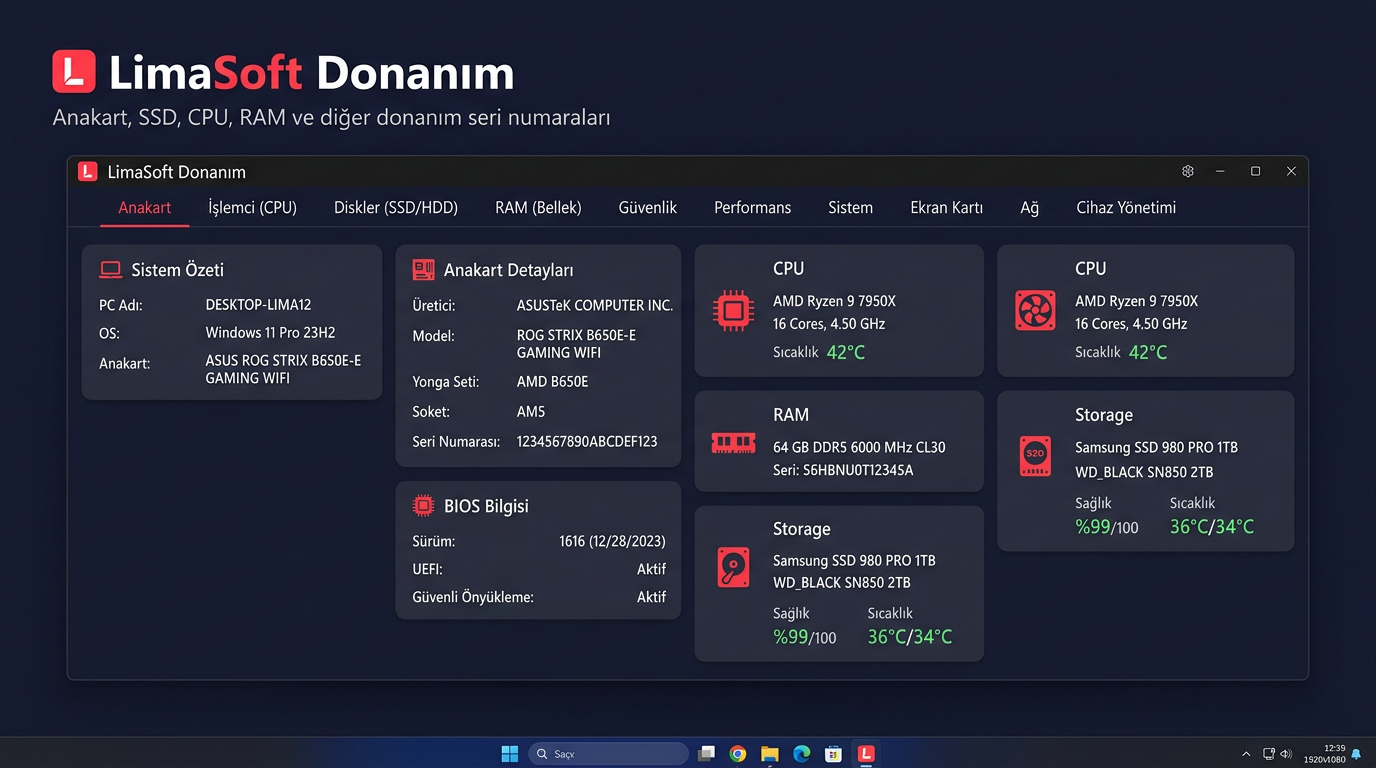Viewport: 1376px width, 768px height.
Task: Open the Ekran Kartı tab
Action: (x=946, y=208)
